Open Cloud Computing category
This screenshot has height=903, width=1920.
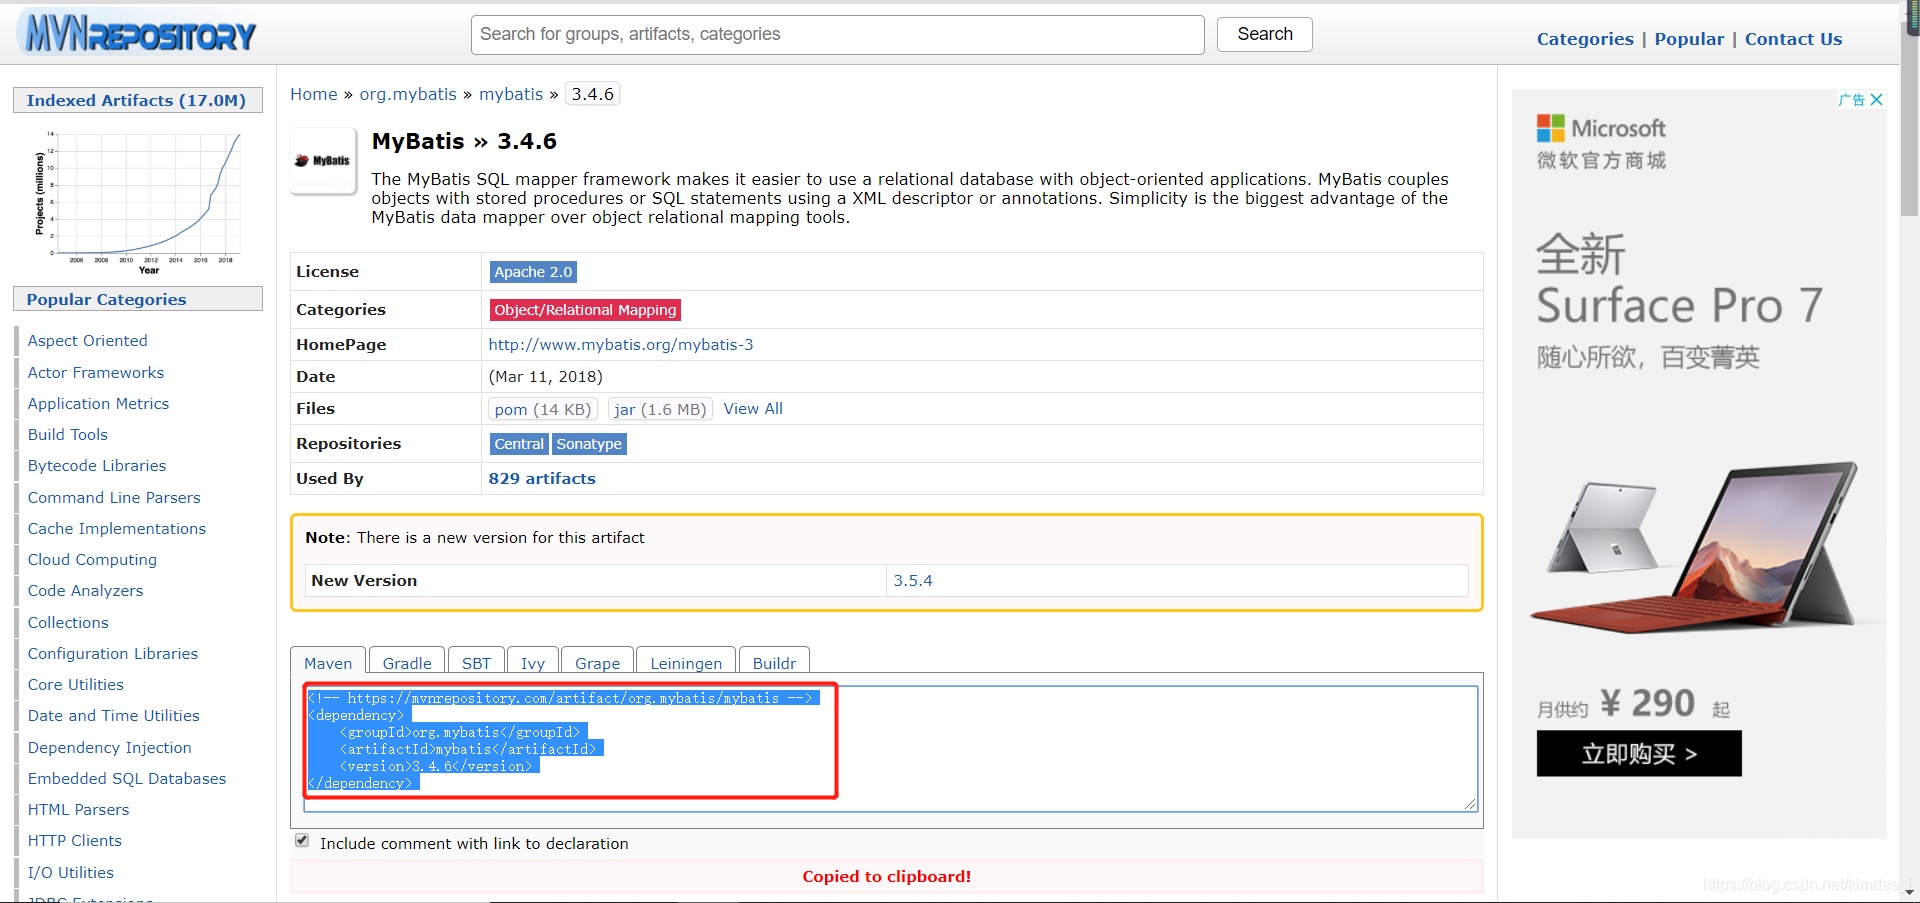92,560
